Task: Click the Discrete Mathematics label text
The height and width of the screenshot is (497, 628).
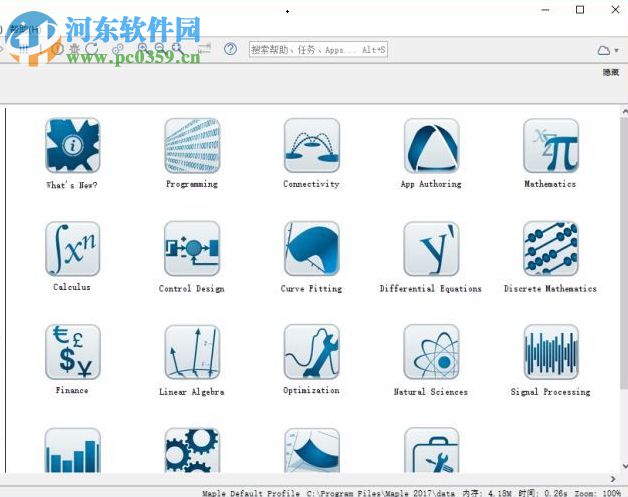Action: point(550,288)
